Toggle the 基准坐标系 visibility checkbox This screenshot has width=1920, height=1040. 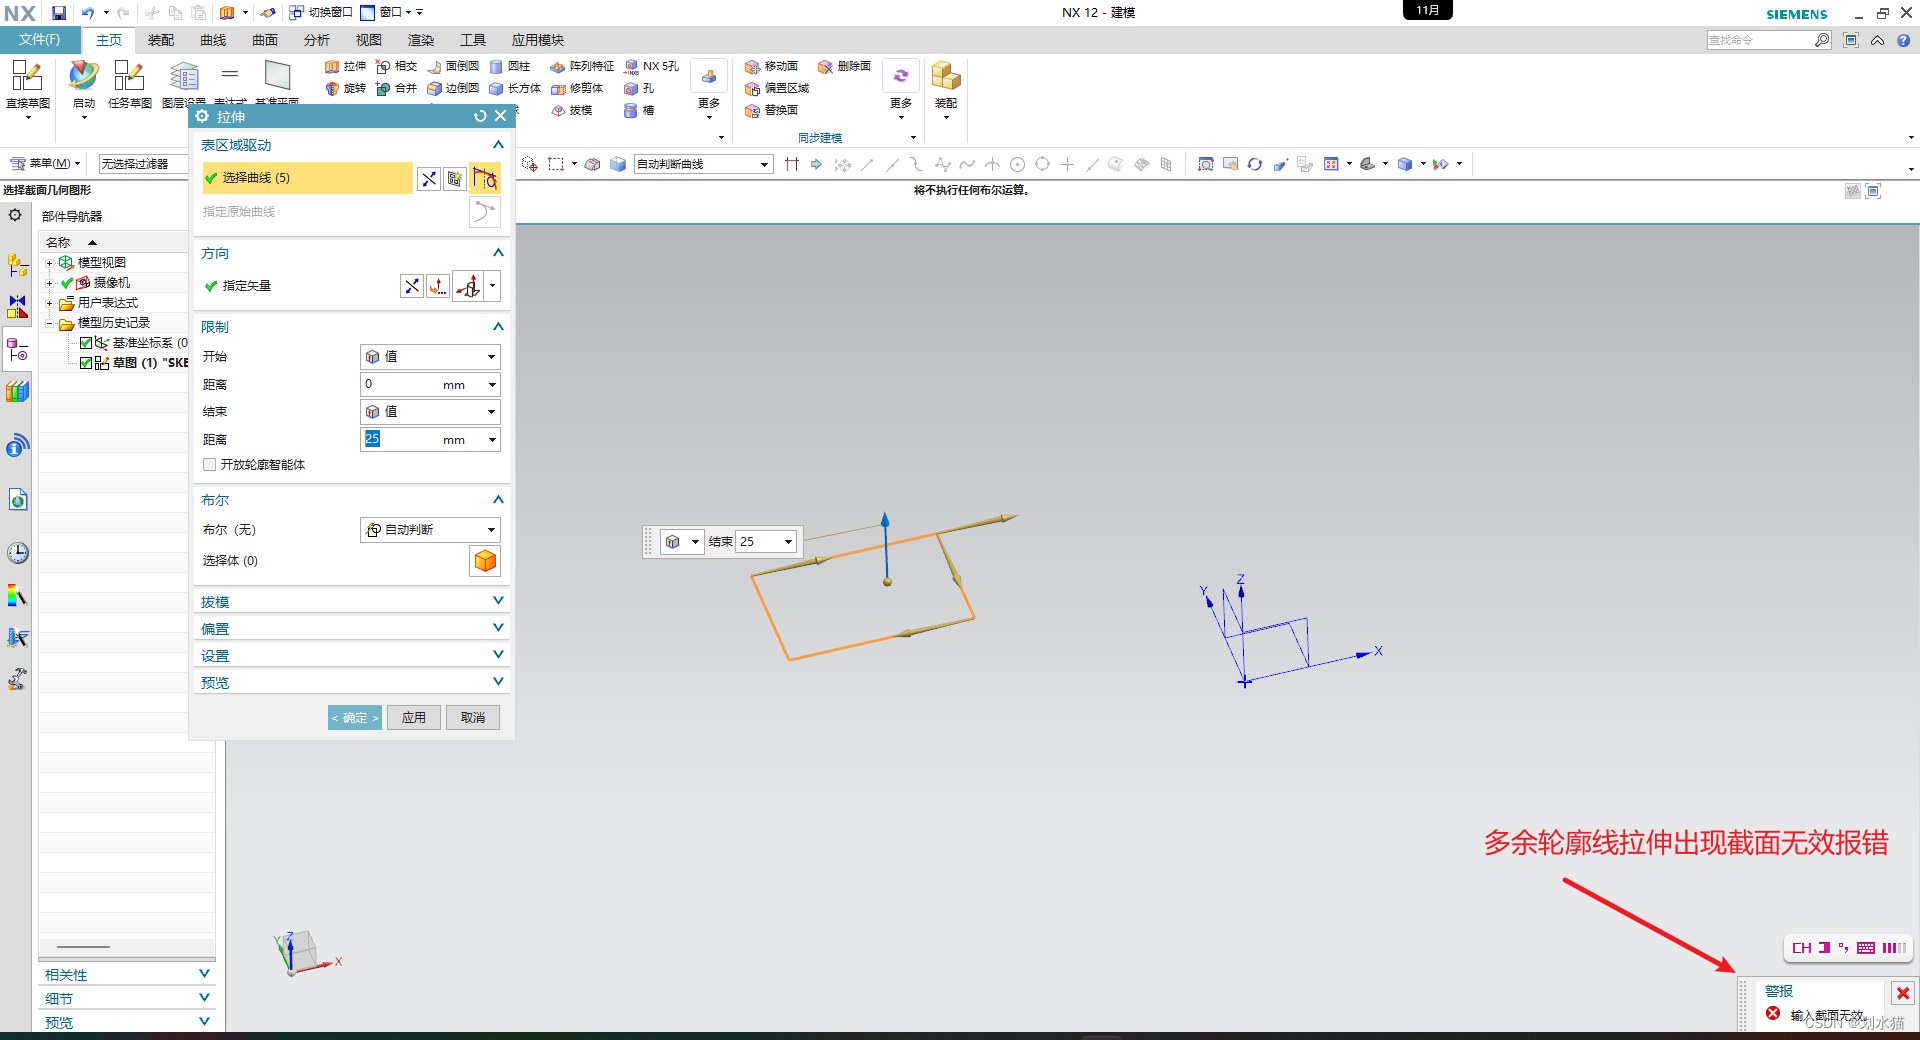click(86, 343)
